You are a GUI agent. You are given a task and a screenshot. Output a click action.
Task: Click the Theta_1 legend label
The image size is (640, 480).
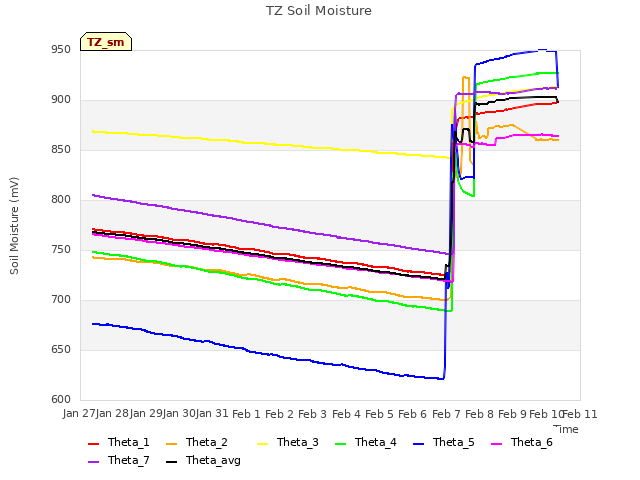129,442
